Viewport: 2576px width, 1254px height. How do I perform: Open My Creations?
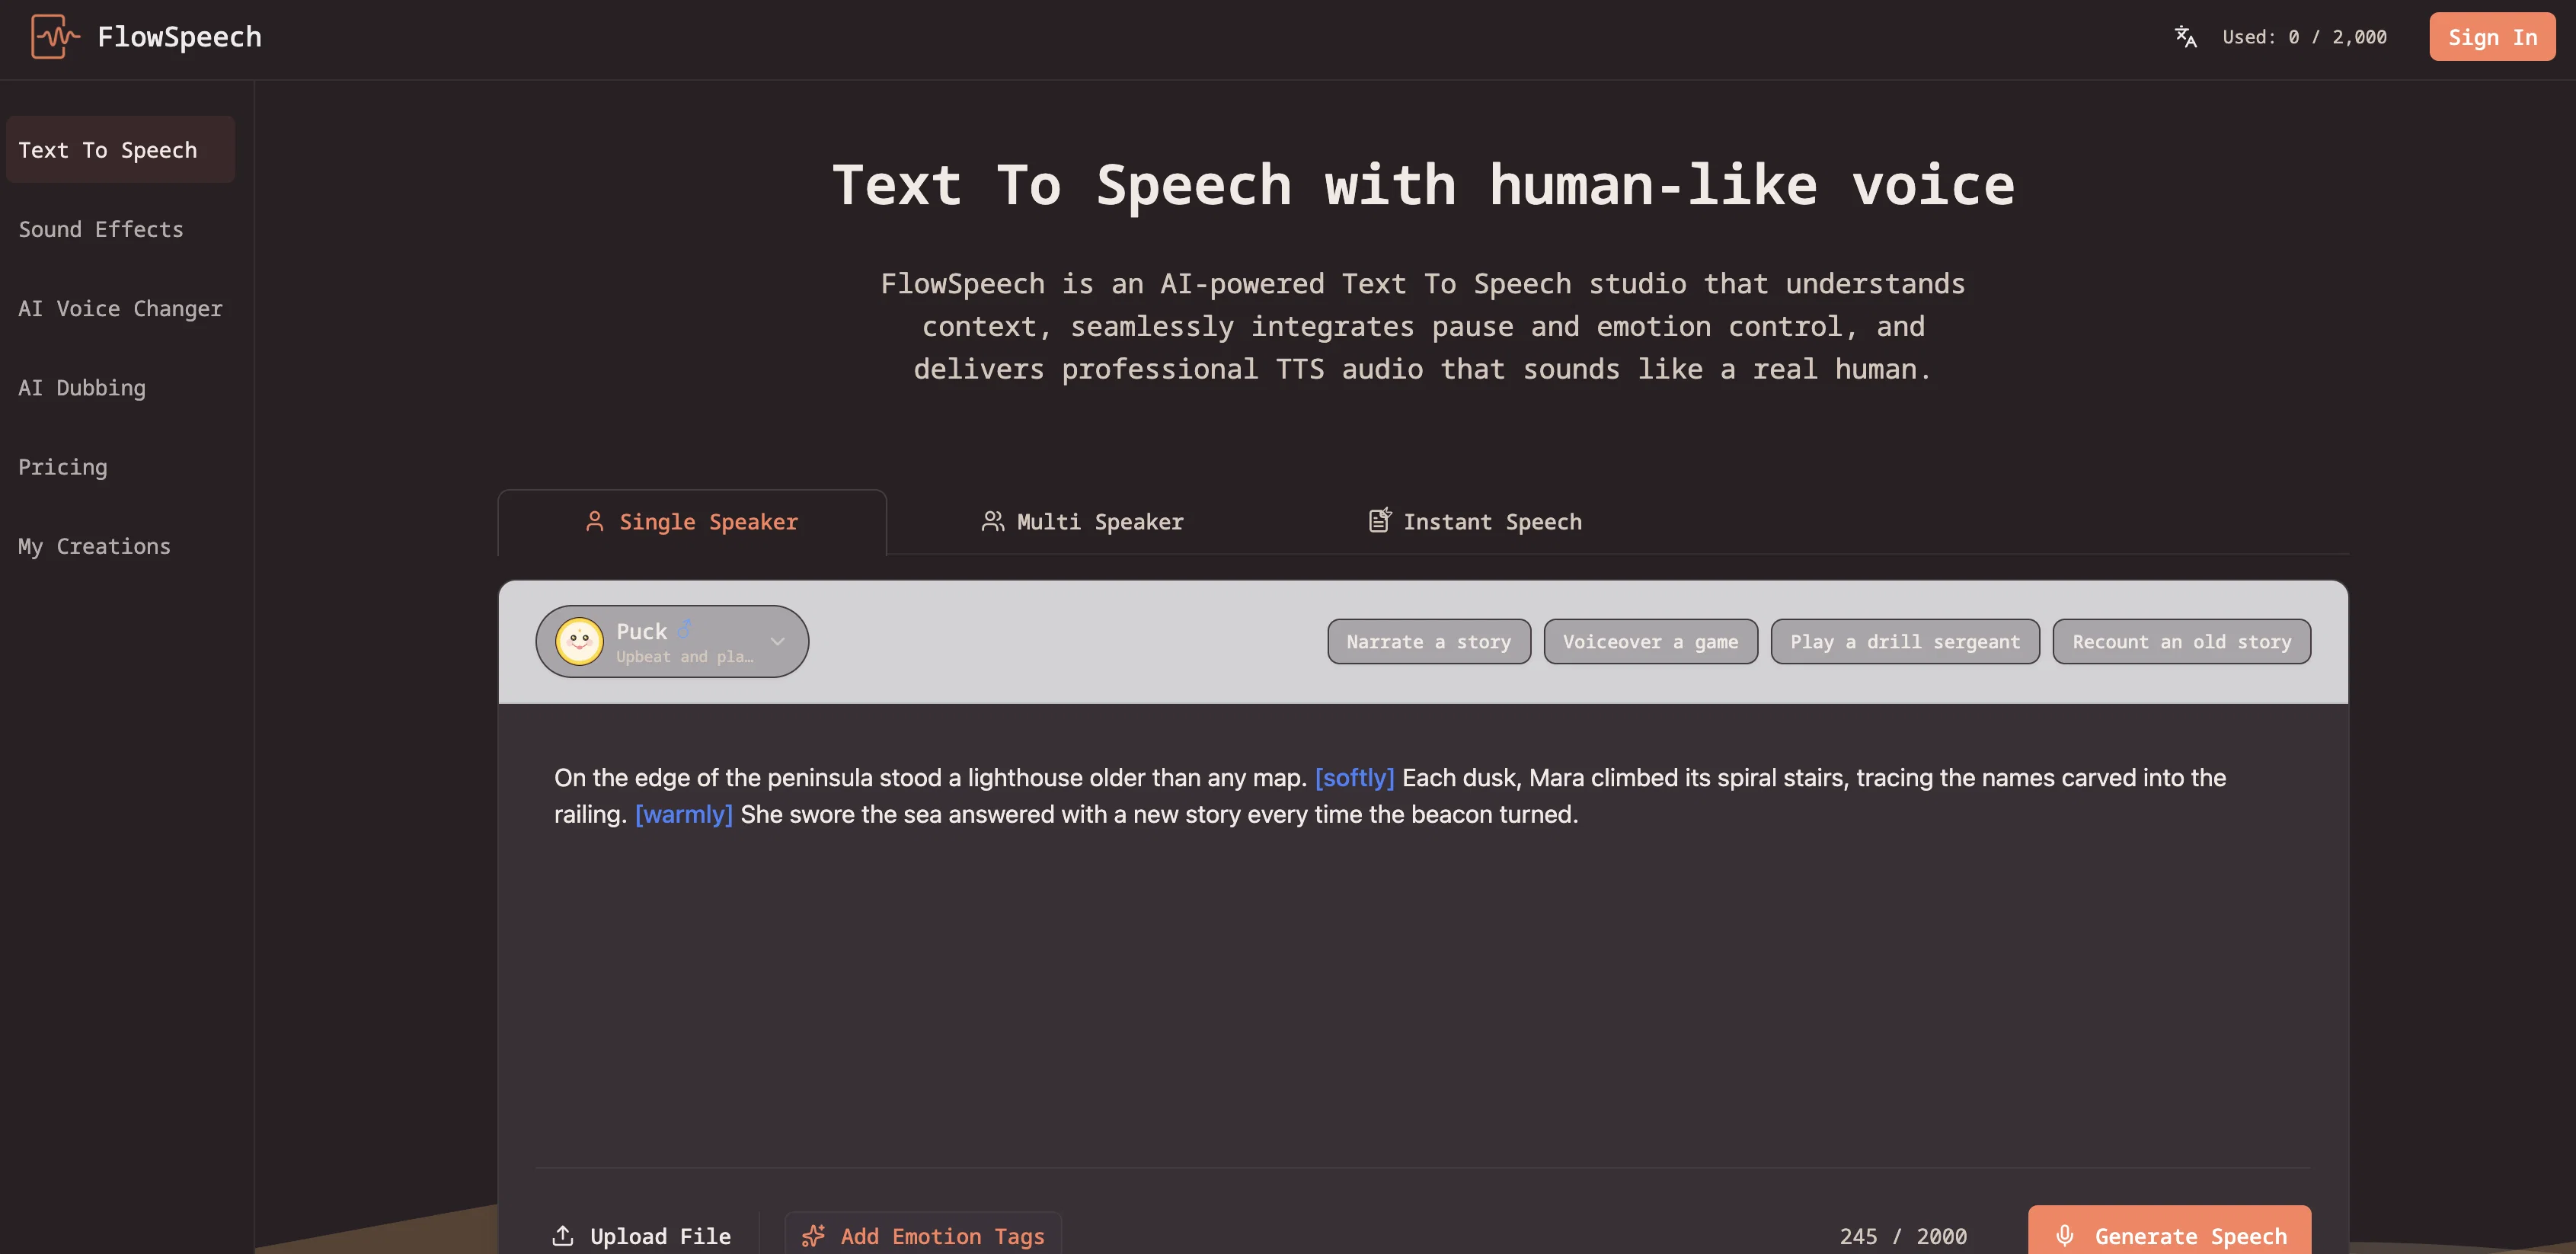pyautogui.click(x=95, y=546)
